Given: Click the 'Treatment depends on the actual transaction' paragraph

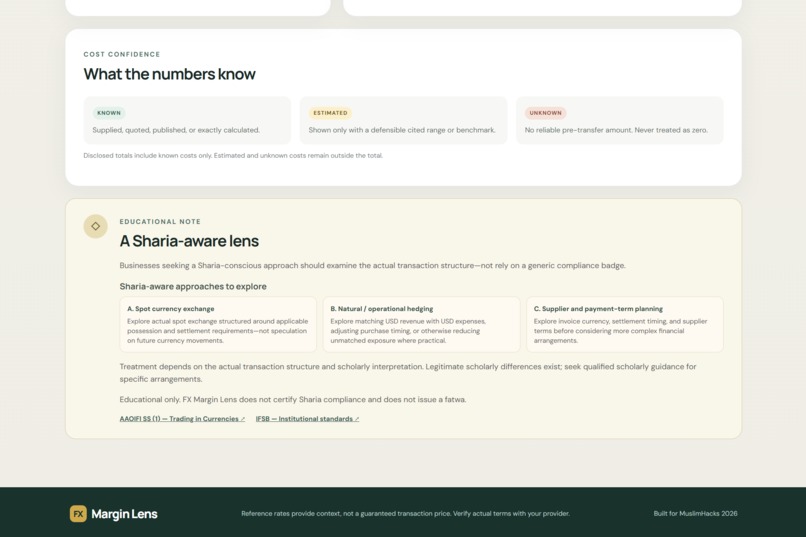Looking at the screenshot, I should (x=408, y=373).
